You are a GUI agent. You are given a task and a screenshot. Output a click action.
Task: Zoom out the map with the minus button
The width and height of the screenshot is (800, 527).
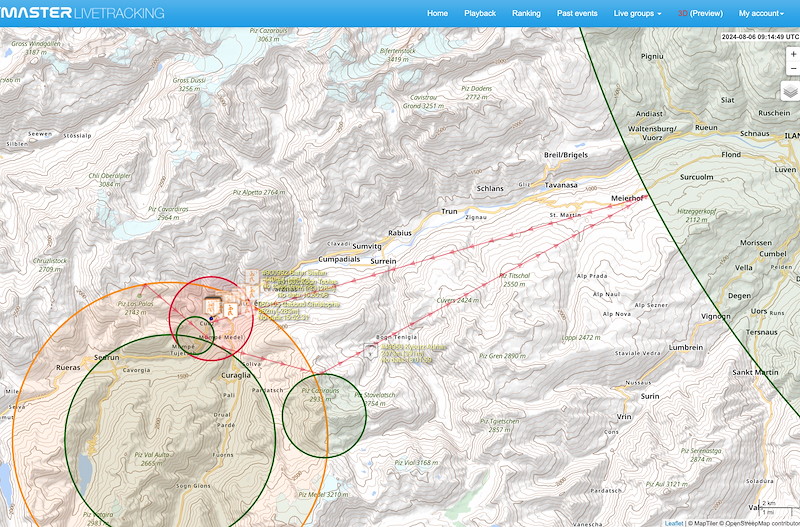(793, 68)
